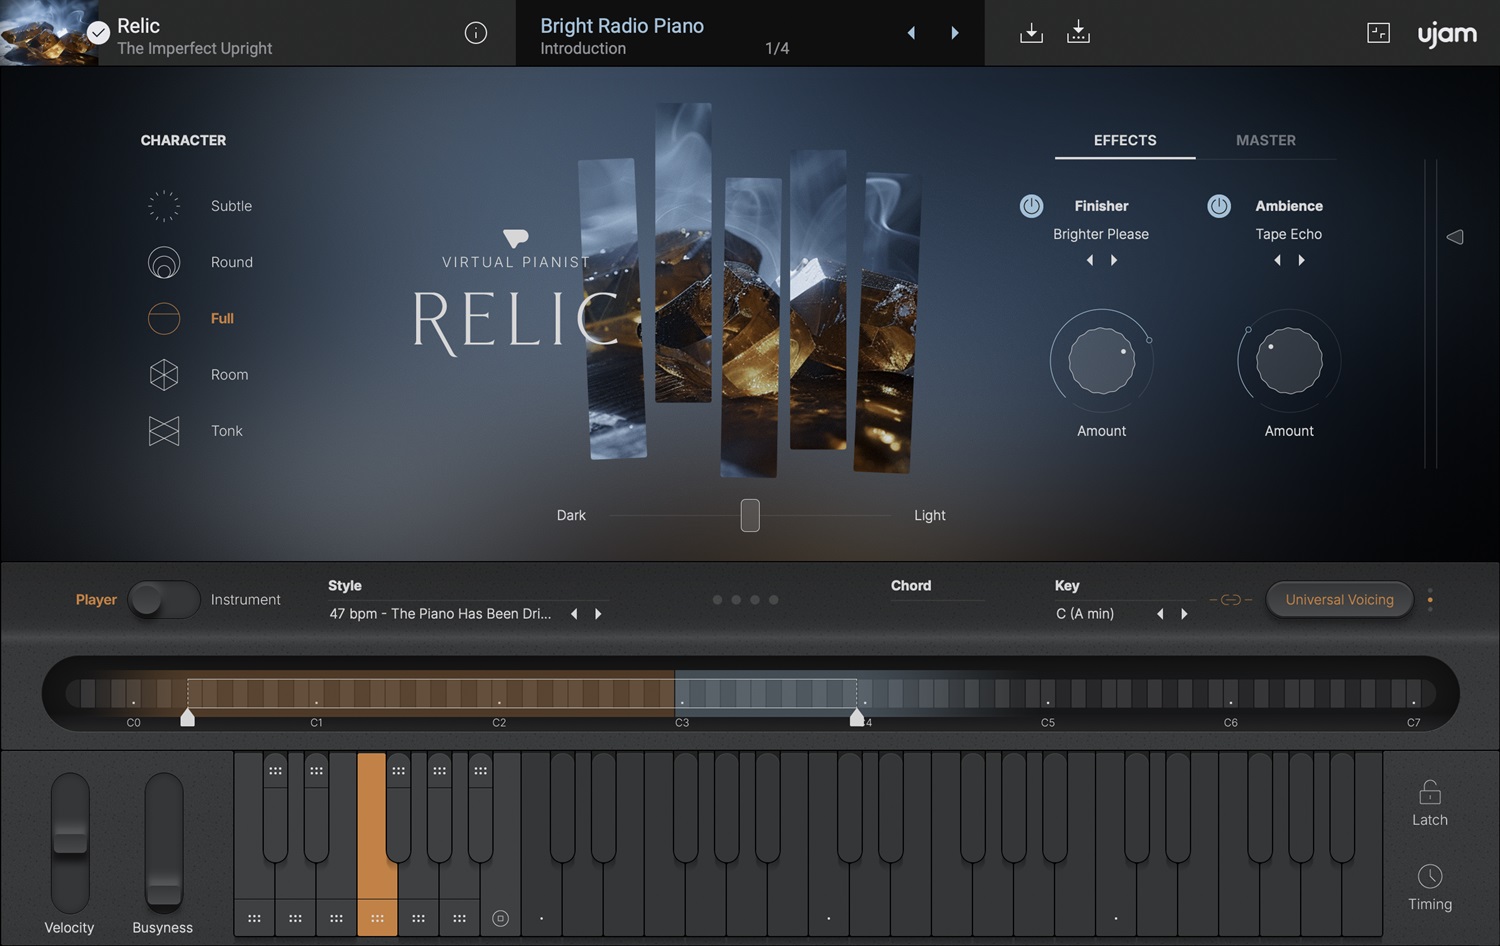The image size is (1500, 946).
Task: Toggle the key link chain icon
Action: point(1231,600)
